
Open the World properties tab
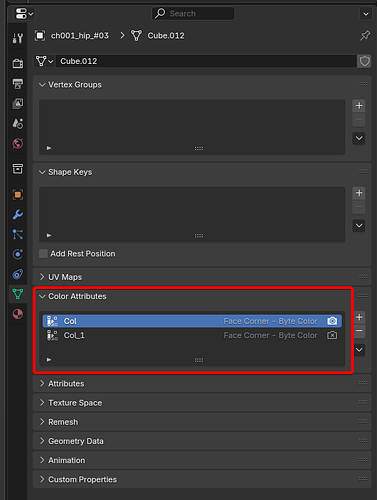click(18, 144)
